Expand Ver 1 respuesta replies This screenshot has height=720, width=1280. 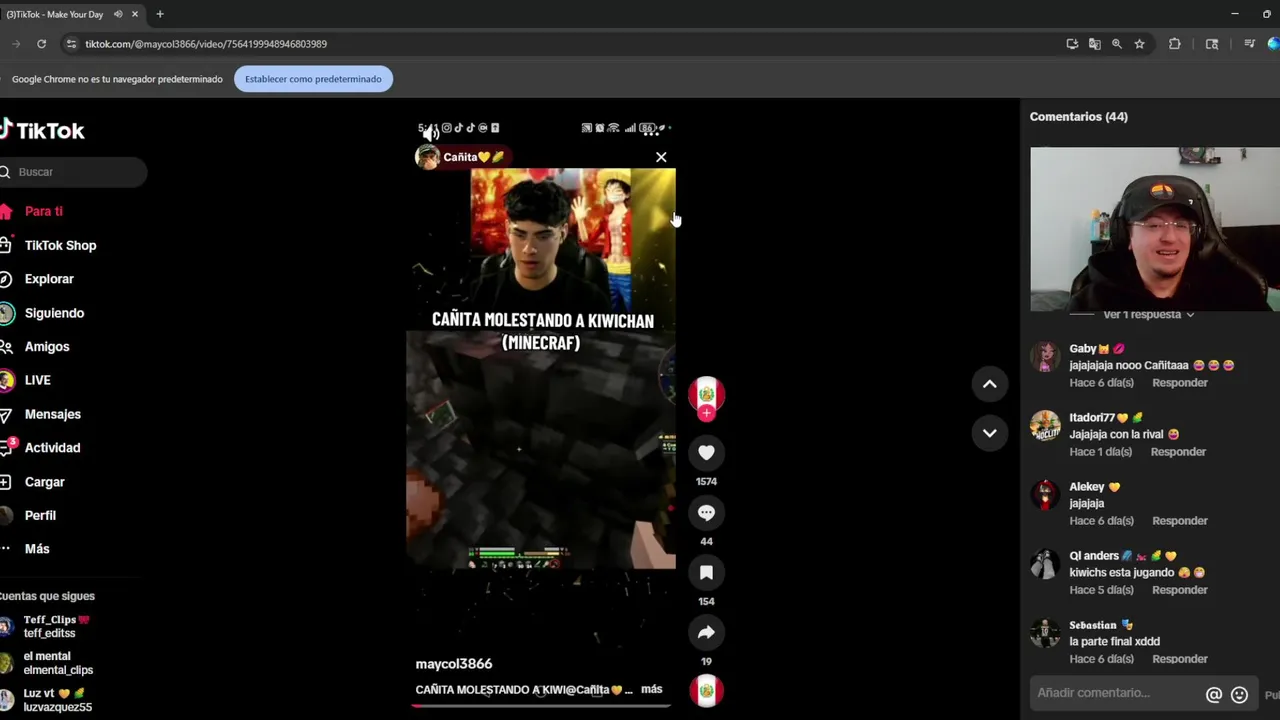1148,314
